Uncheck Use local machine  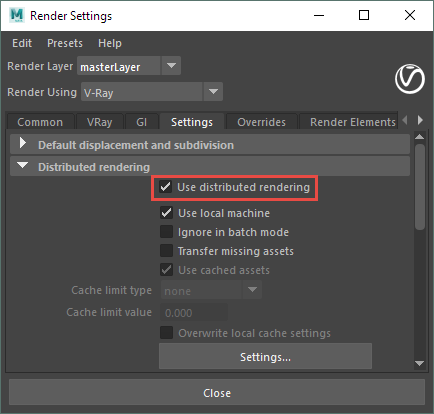point(166,213)
